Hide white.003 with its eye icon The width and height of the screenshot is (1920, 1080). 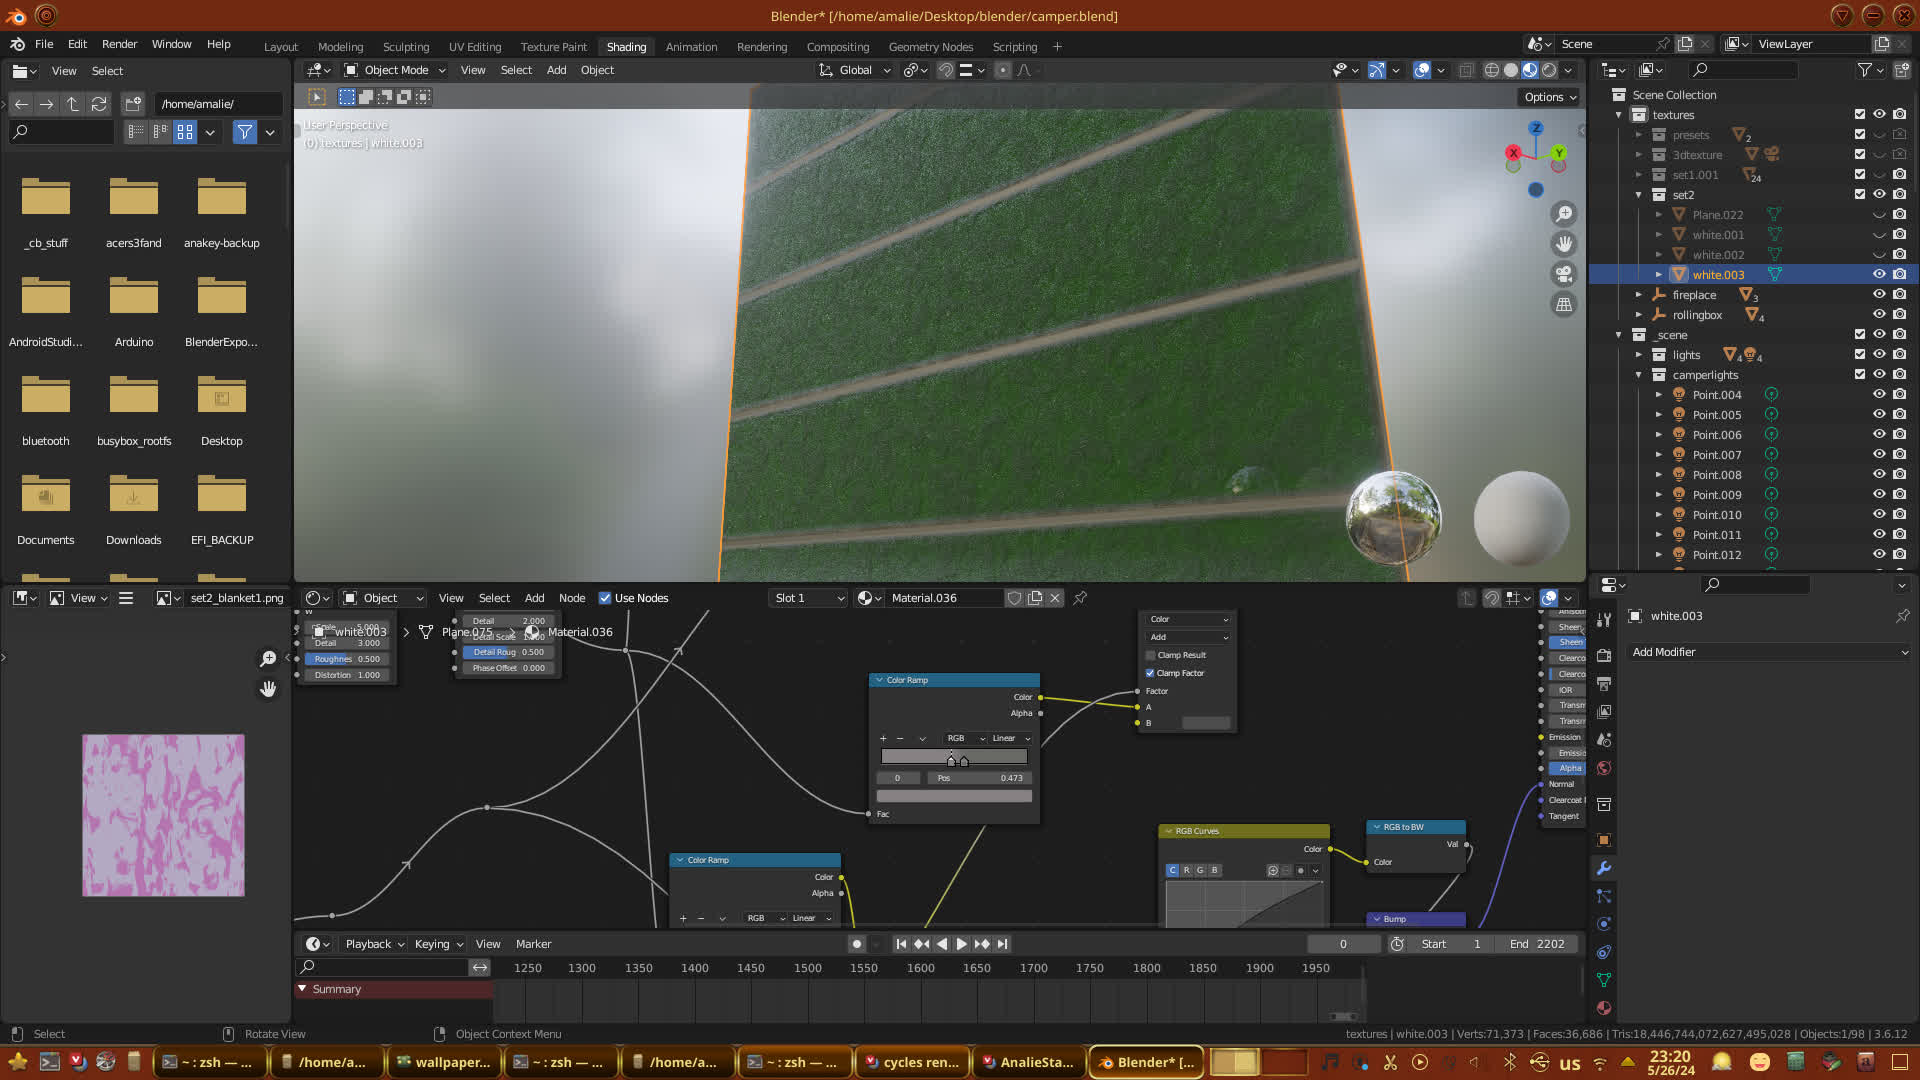[1878, 275]
